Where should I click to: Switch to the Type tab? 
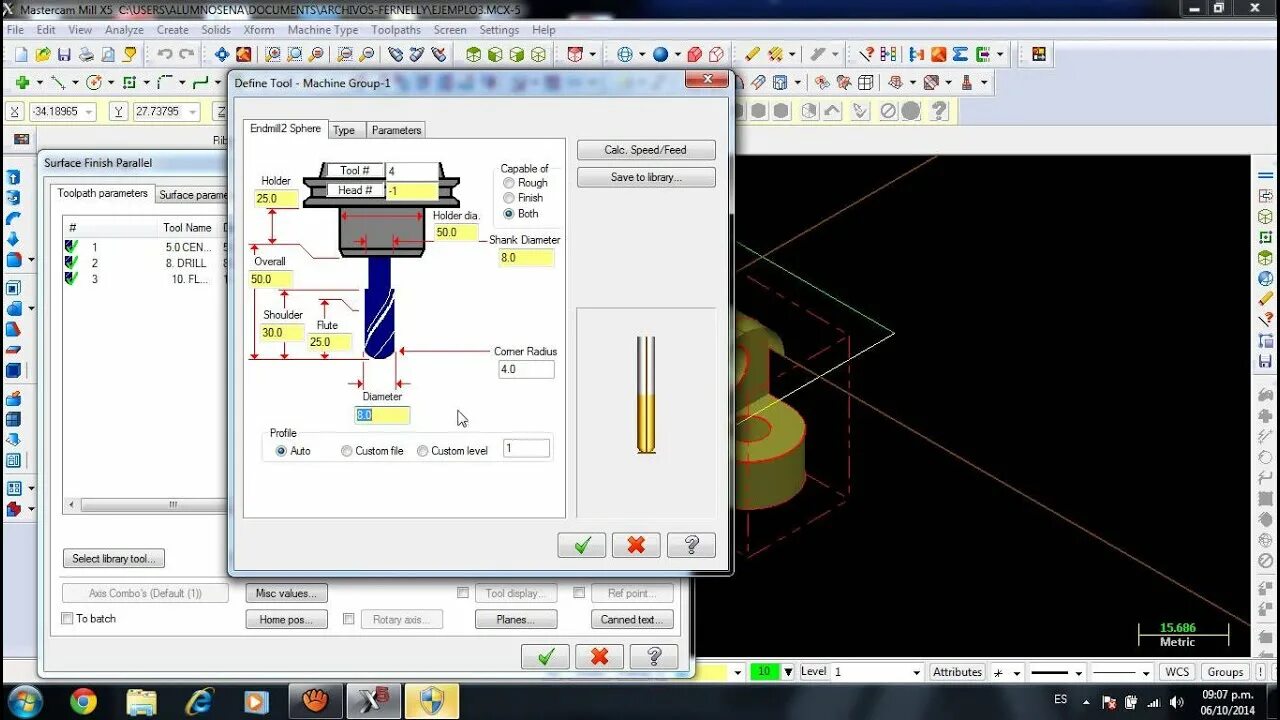[x=344, y=130]
